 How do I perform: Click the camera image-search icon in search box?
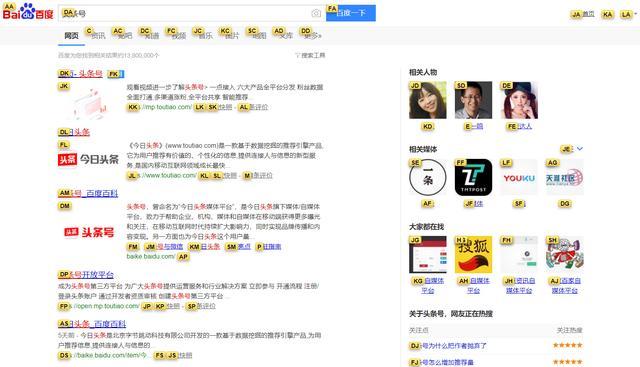click(316, 13)
